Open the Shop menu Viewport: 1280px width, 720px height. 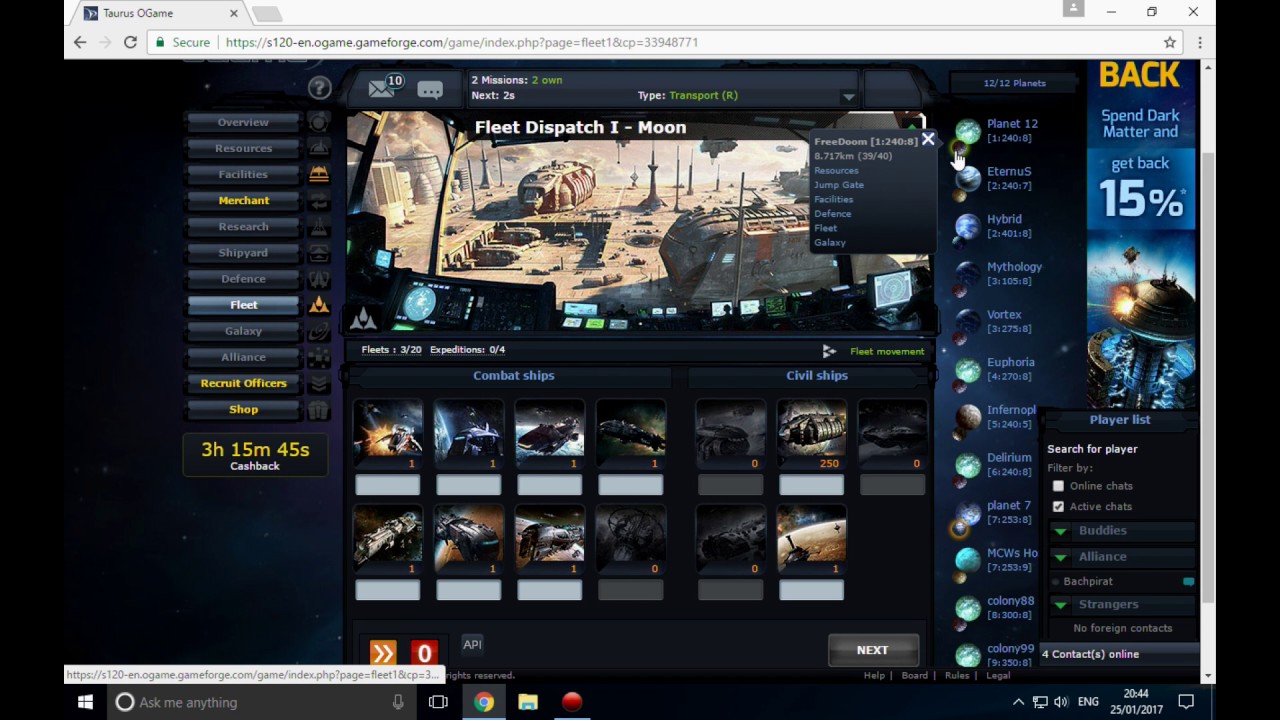coord(243,409)
